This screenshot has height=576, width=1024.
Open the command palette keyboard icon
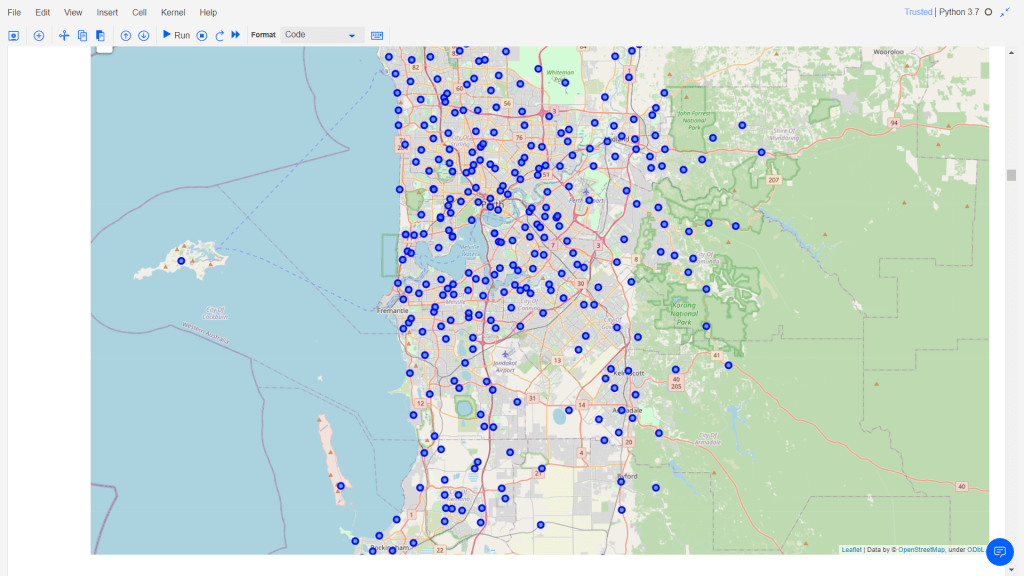click(x=377, y=35)
